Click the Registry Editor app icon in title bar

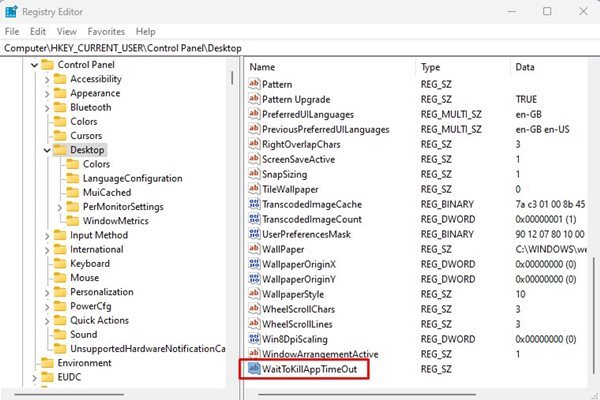coord(11,12)
